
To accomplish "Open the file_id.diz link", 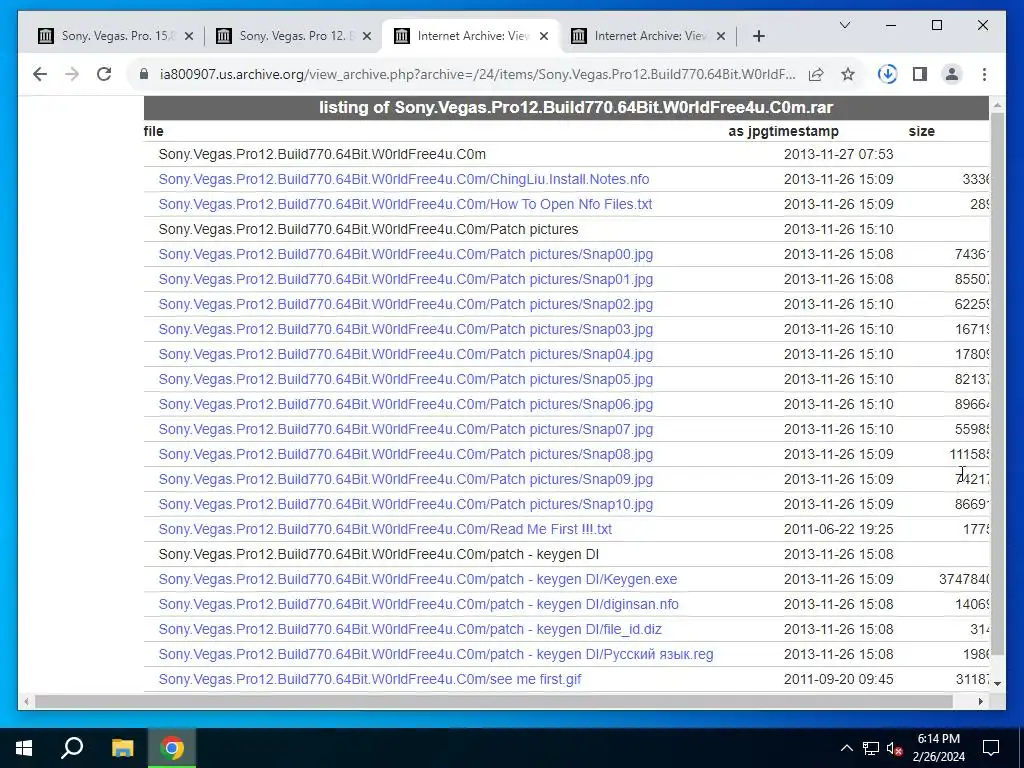I will (410, 630).
